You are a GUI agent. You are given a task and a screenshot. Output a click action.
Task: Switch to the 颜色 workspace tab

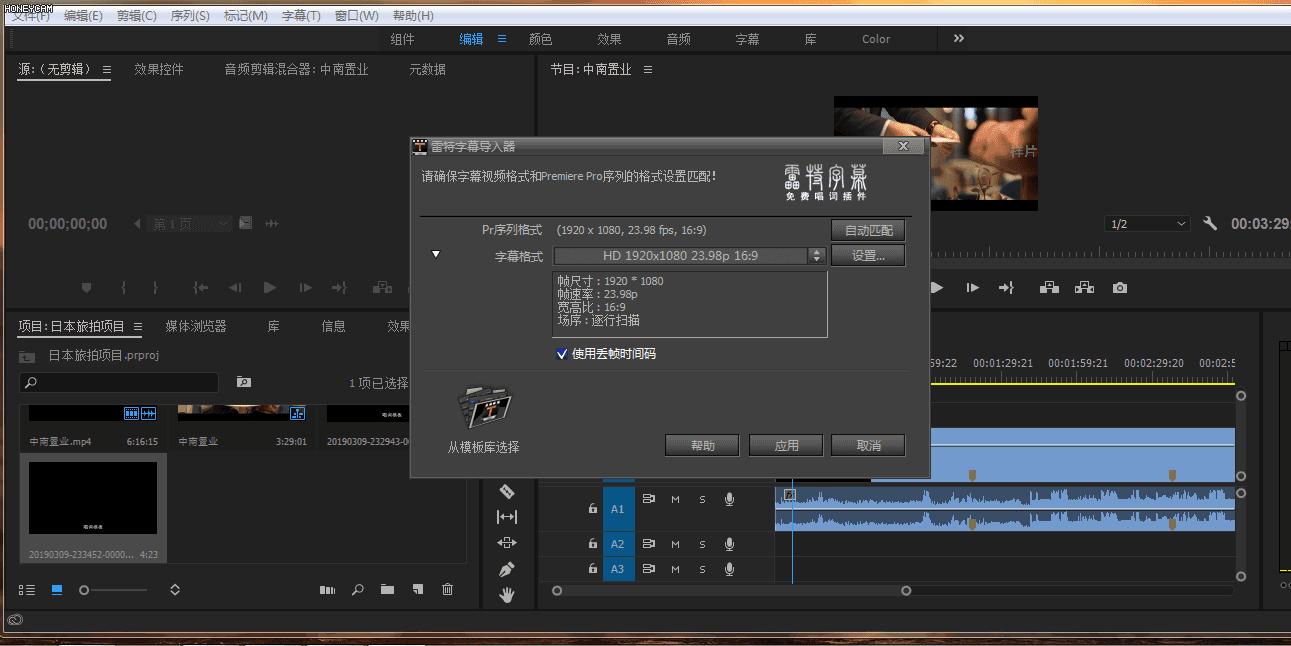click(x=540, y=39)
